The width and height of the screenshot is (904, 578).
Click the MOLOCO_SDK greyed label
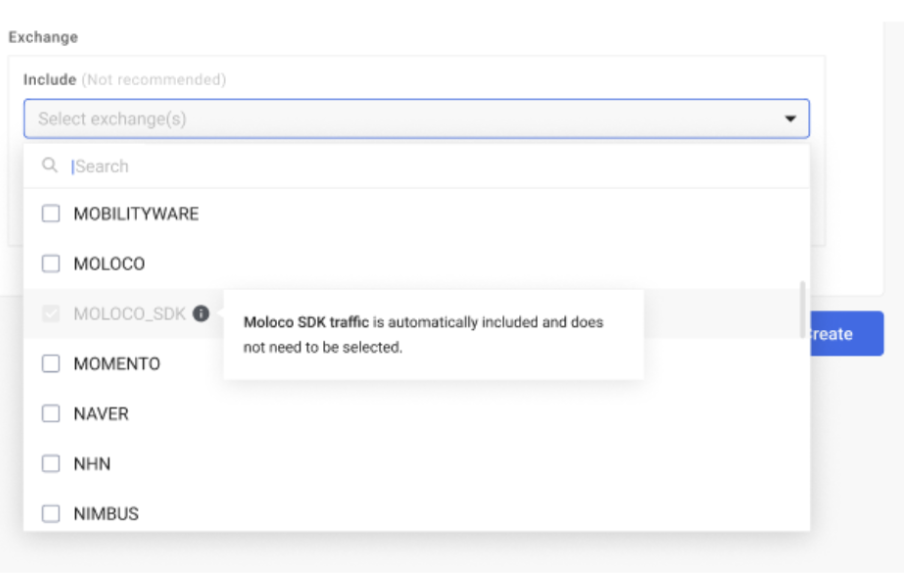point(130,313)
